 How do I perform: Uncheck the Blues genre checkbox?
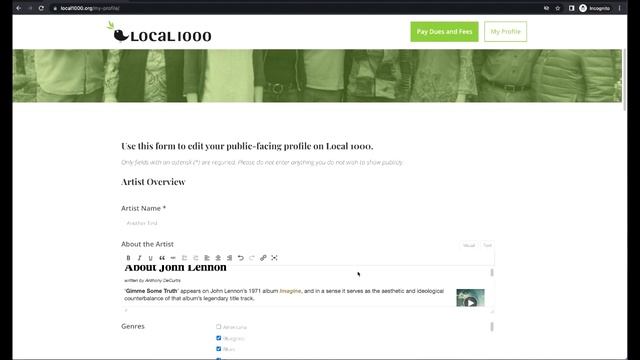point(218,349)
